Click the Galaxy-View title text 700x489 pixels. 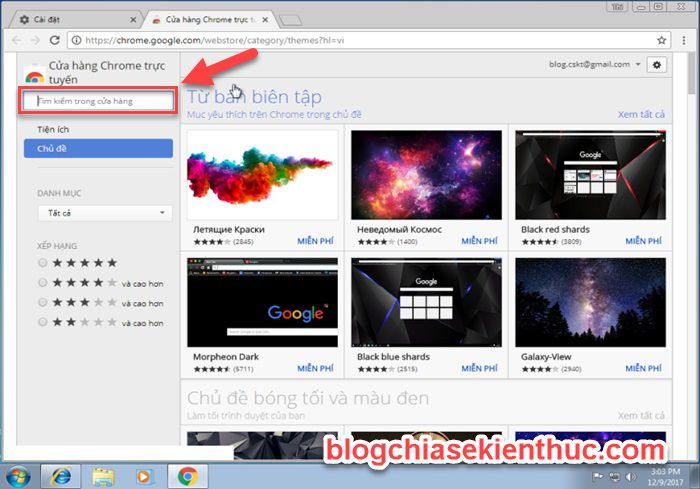(x=546, y=357)
